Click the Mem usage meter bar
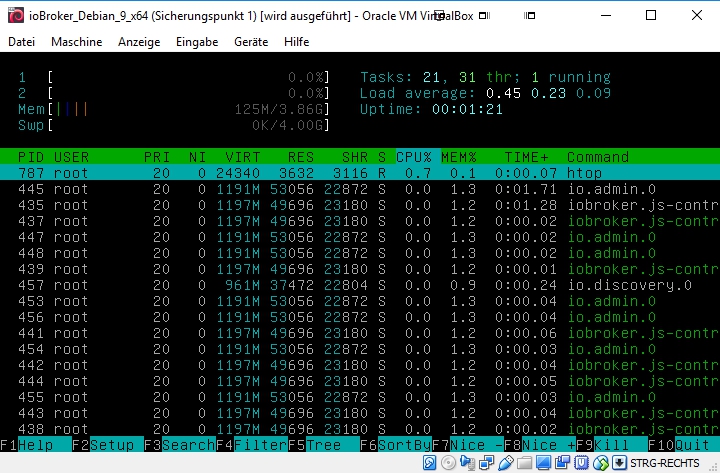Image resolution: width=720 pixels, height=473 pixels. 174,109
